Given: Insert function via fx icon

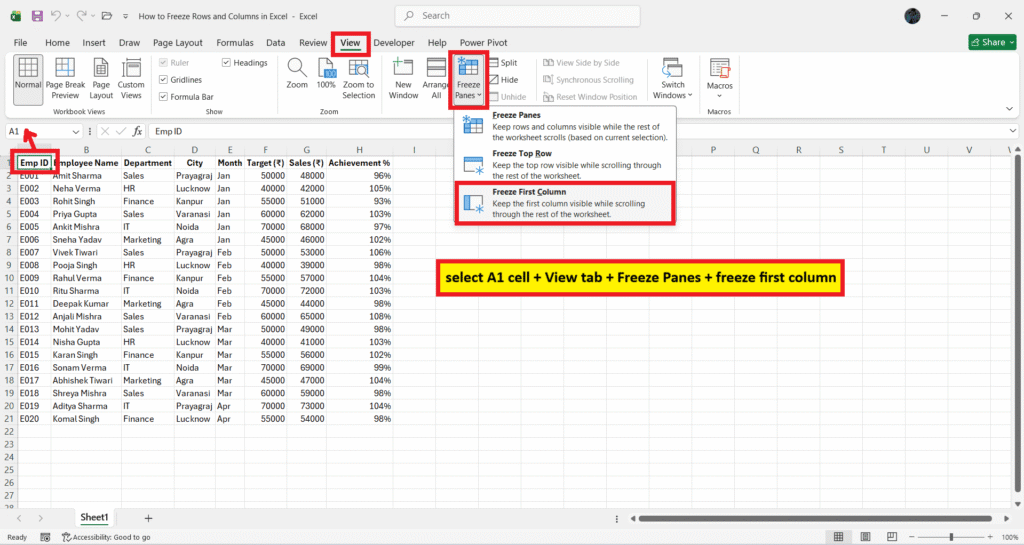Looking at the screenshot, I should [x=137, y=131].
